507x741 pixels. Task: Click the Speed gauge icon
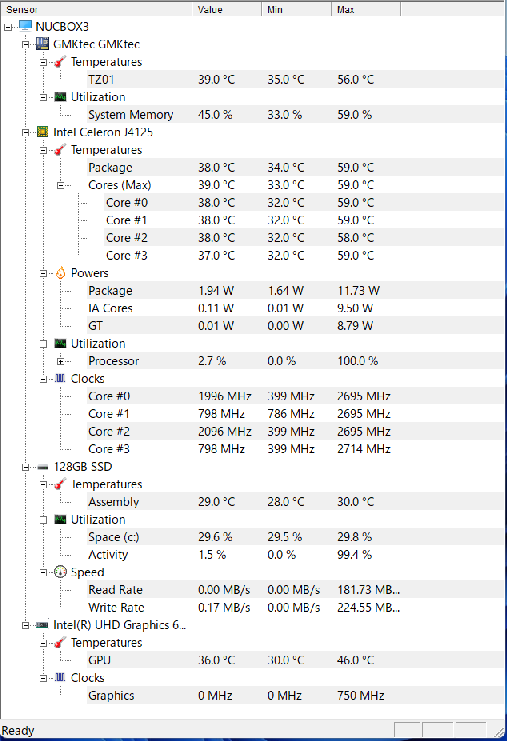[60, 572]
